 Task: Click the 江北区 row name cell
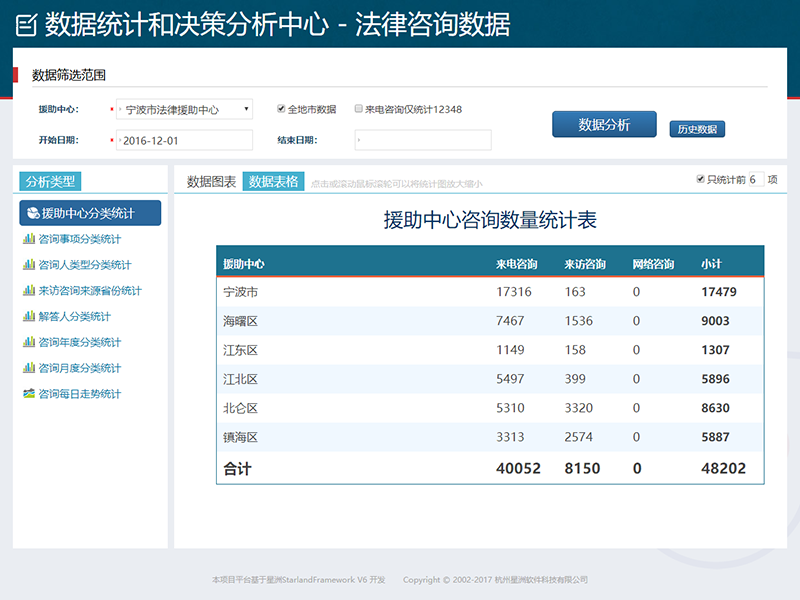(x=240, y=379)
